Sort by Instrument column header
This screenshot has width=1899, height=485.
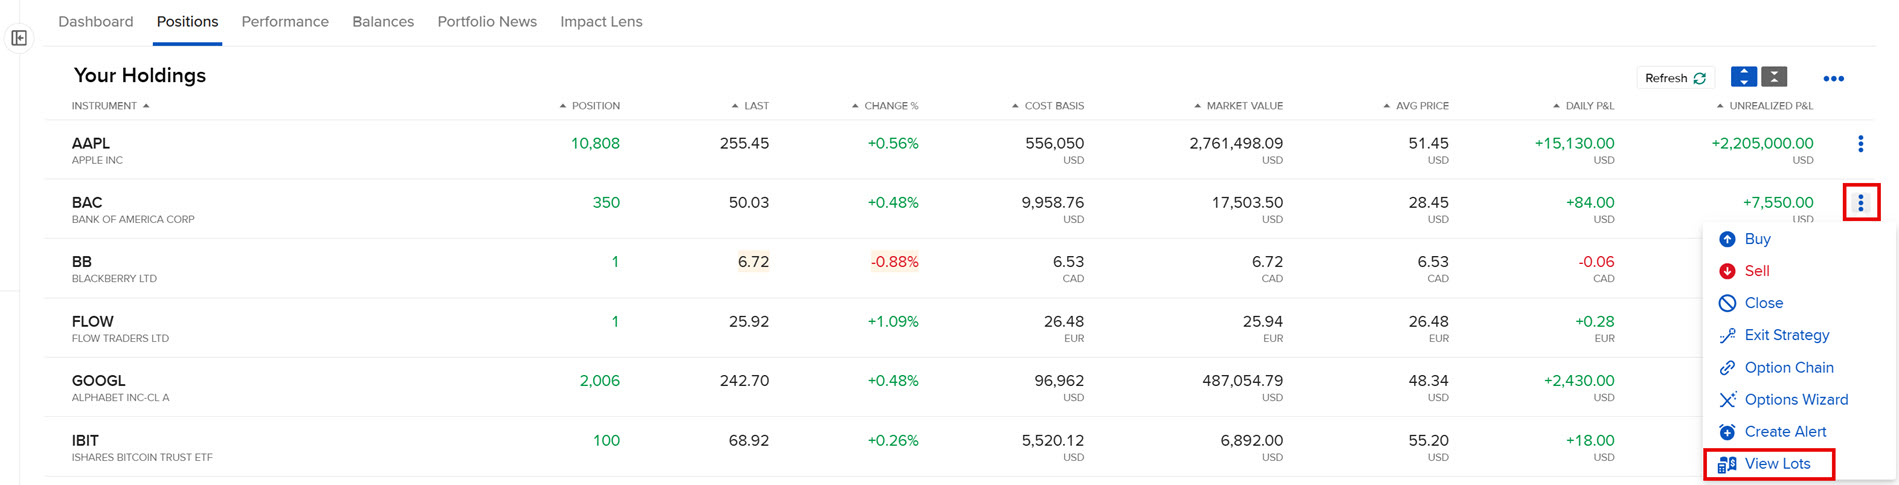pyautogui.click(x=105, y=106)
